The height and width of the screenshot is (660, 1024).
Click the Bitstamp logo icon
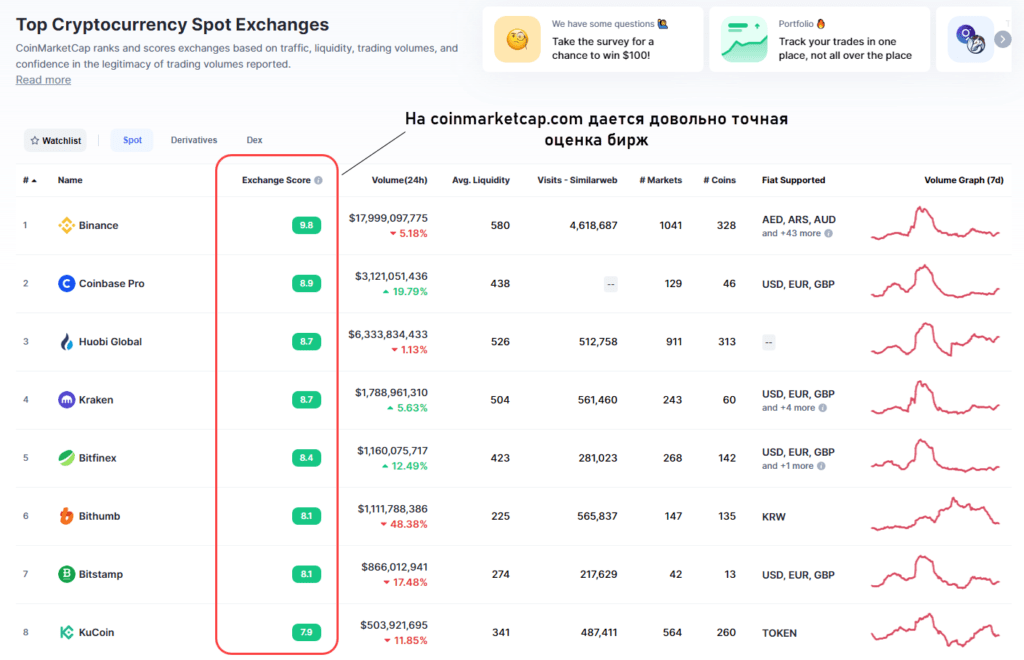point(67,574)
